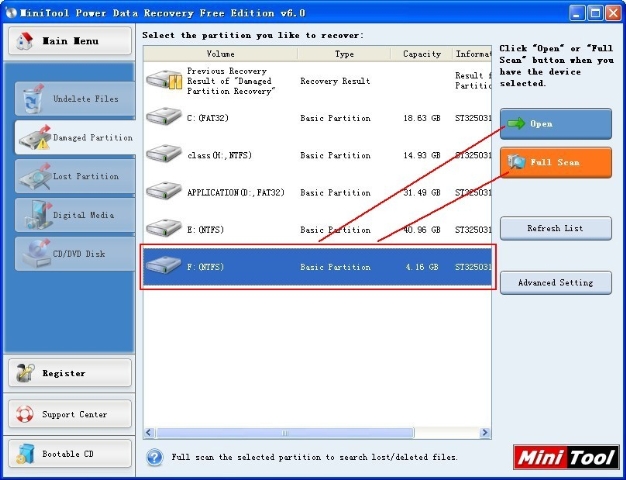Click the app icon in title bar

click(x=11, y=13)
